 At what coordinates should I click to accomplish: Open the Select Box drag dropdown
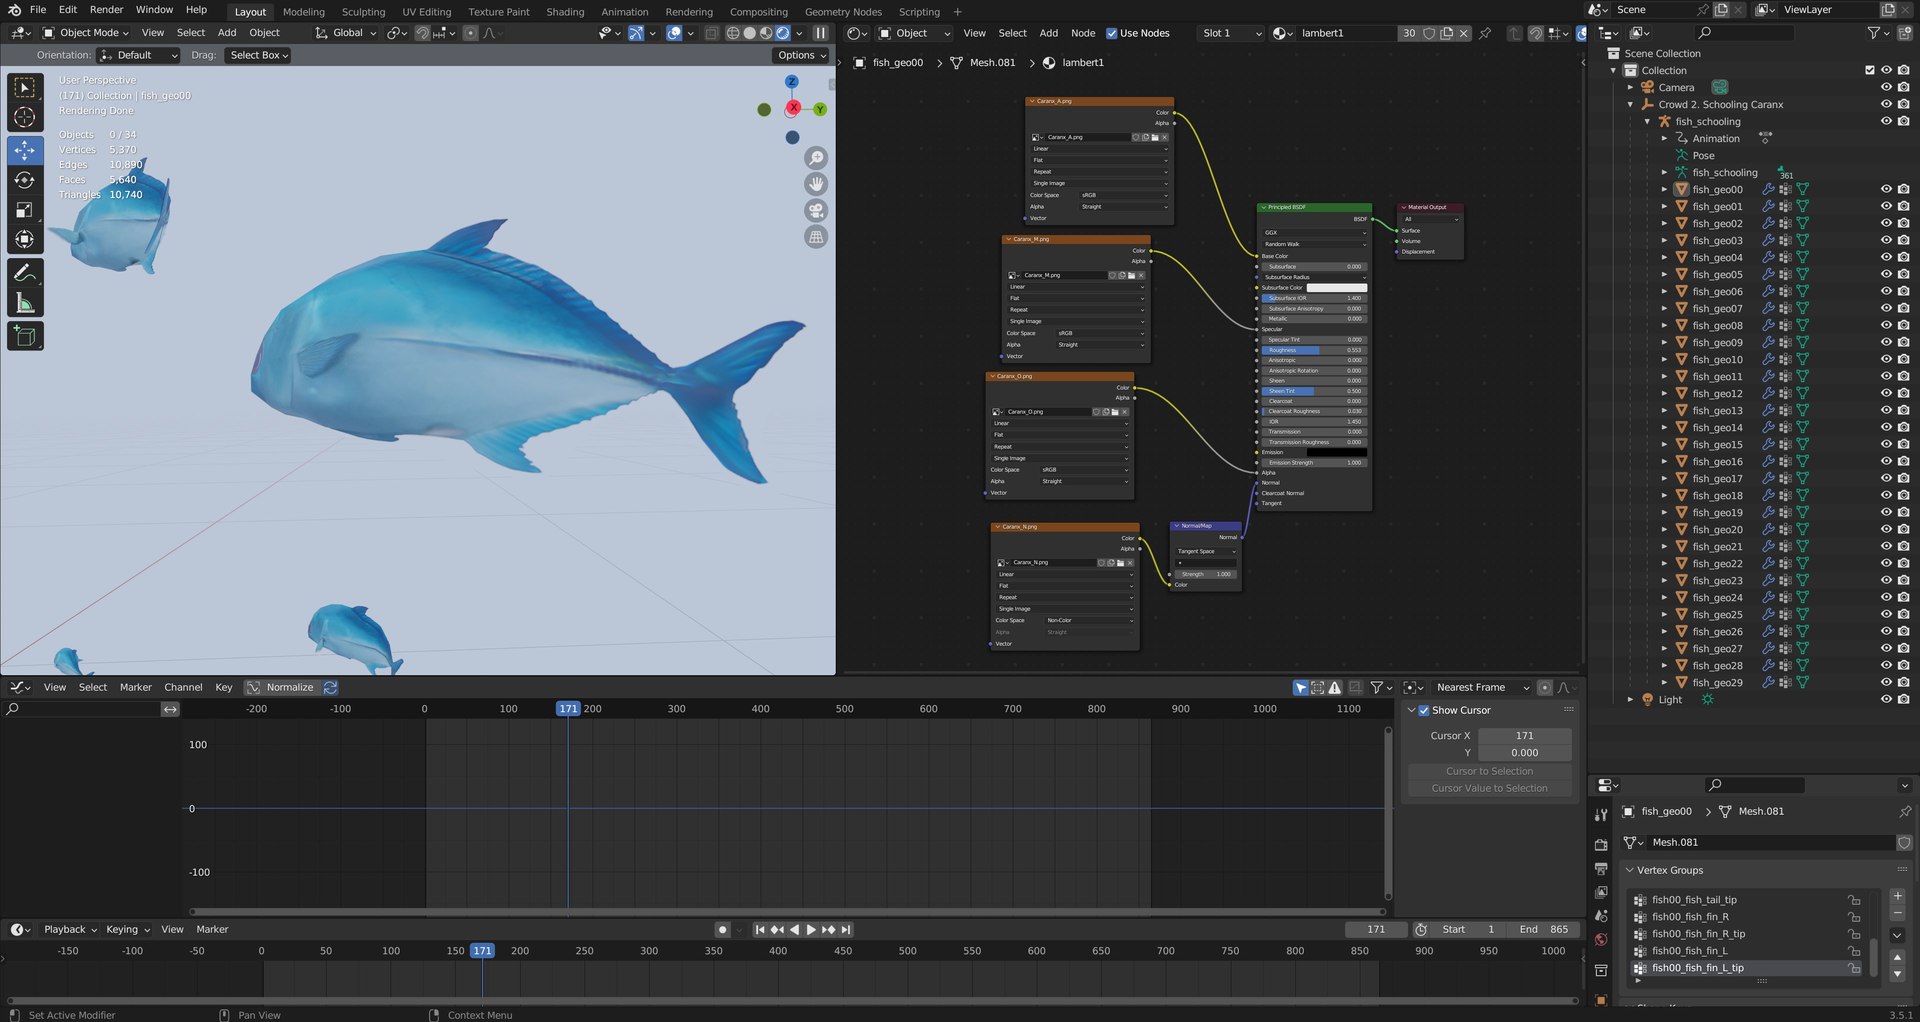point(259,55)
